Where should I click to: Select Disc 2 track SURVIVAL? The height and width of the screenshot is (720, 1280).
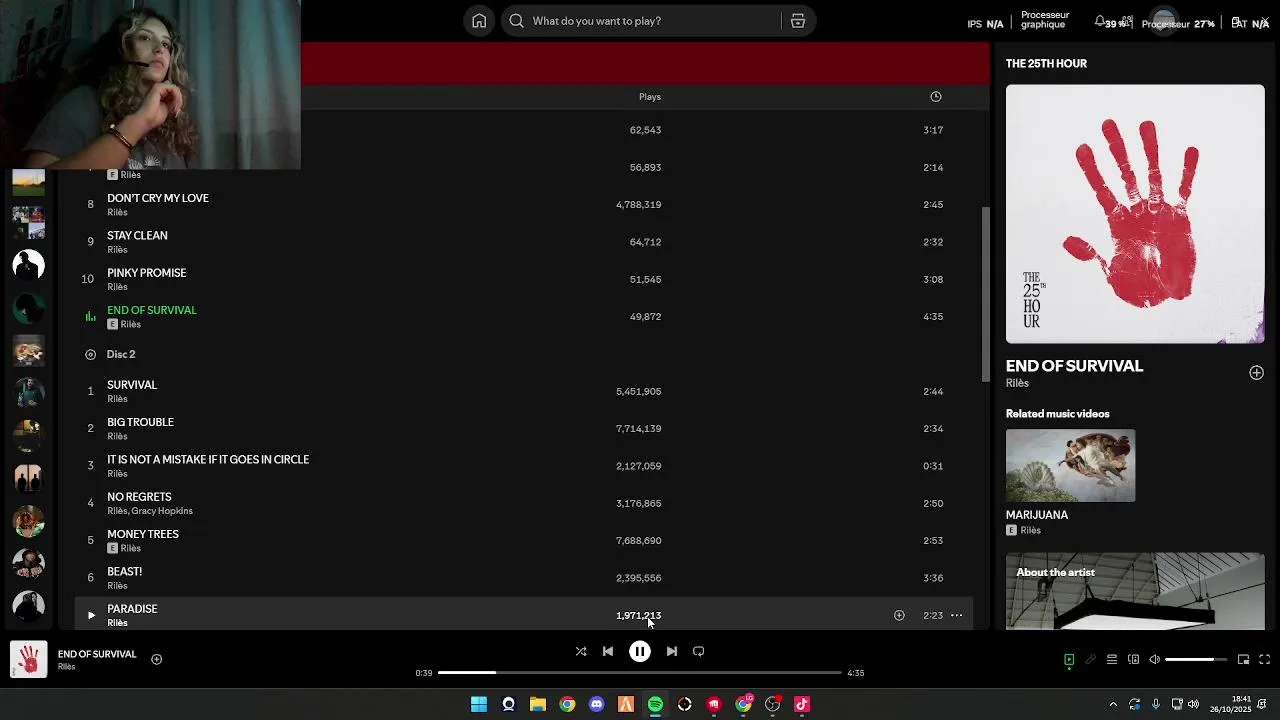click(525, 391)
